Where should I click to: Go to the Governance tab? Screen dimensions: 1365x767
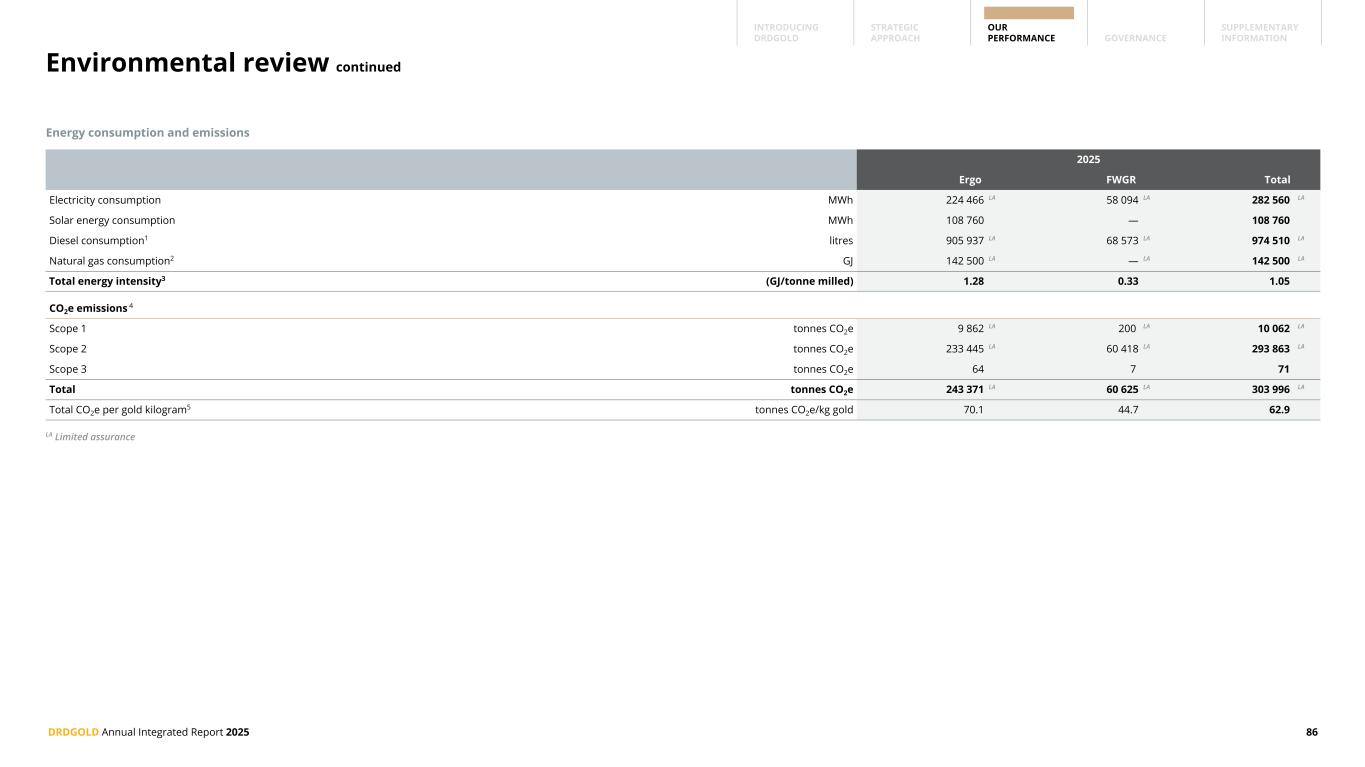click(x=1135, y=38)
